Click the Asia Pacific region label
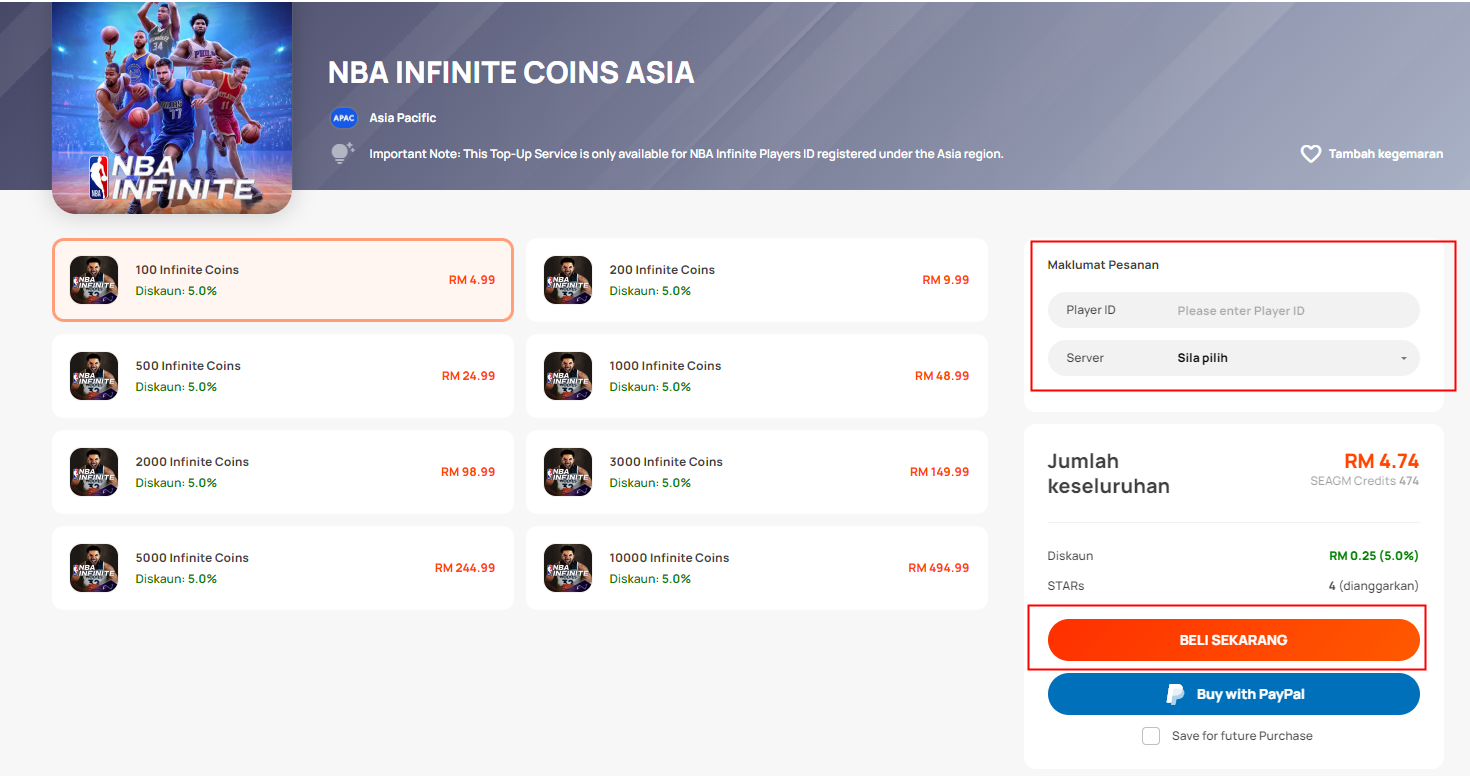Viewport: 1470px width, 776px height. click(x=403, y=118)
